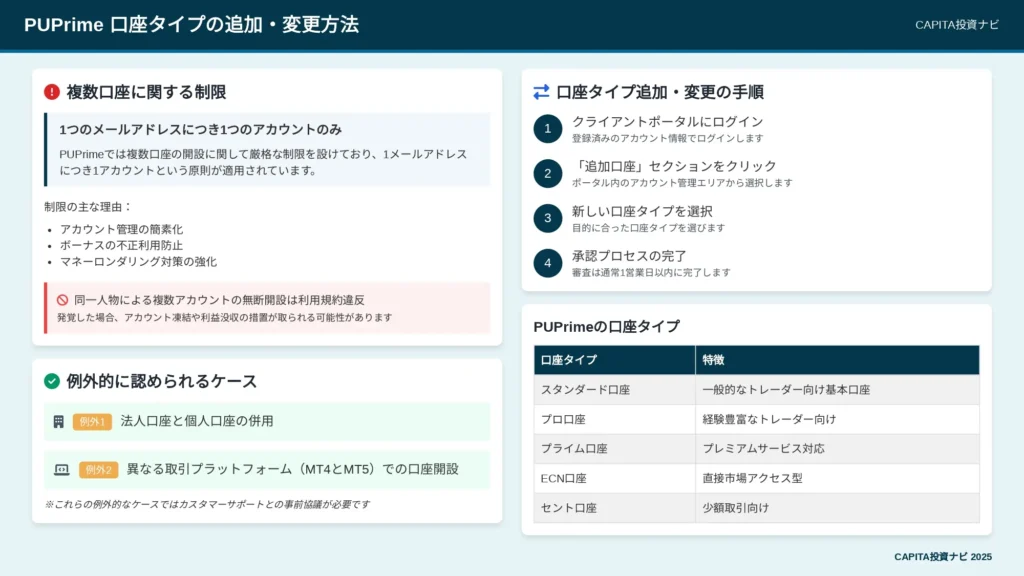The width and height of the screenshot is (1024, 576).
Task: Click the table cell ECN口座
Action: (x=615, y=478)
